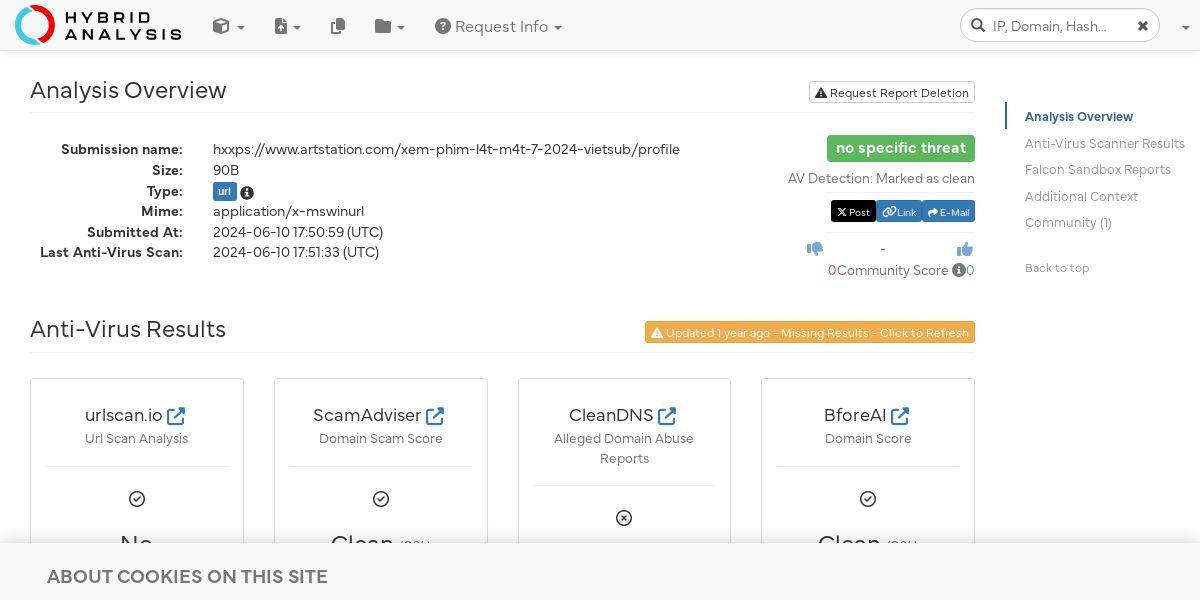Click the application/x-mswinurl mime value
Screen dimensions: 1200x600
tap(288, 211)
